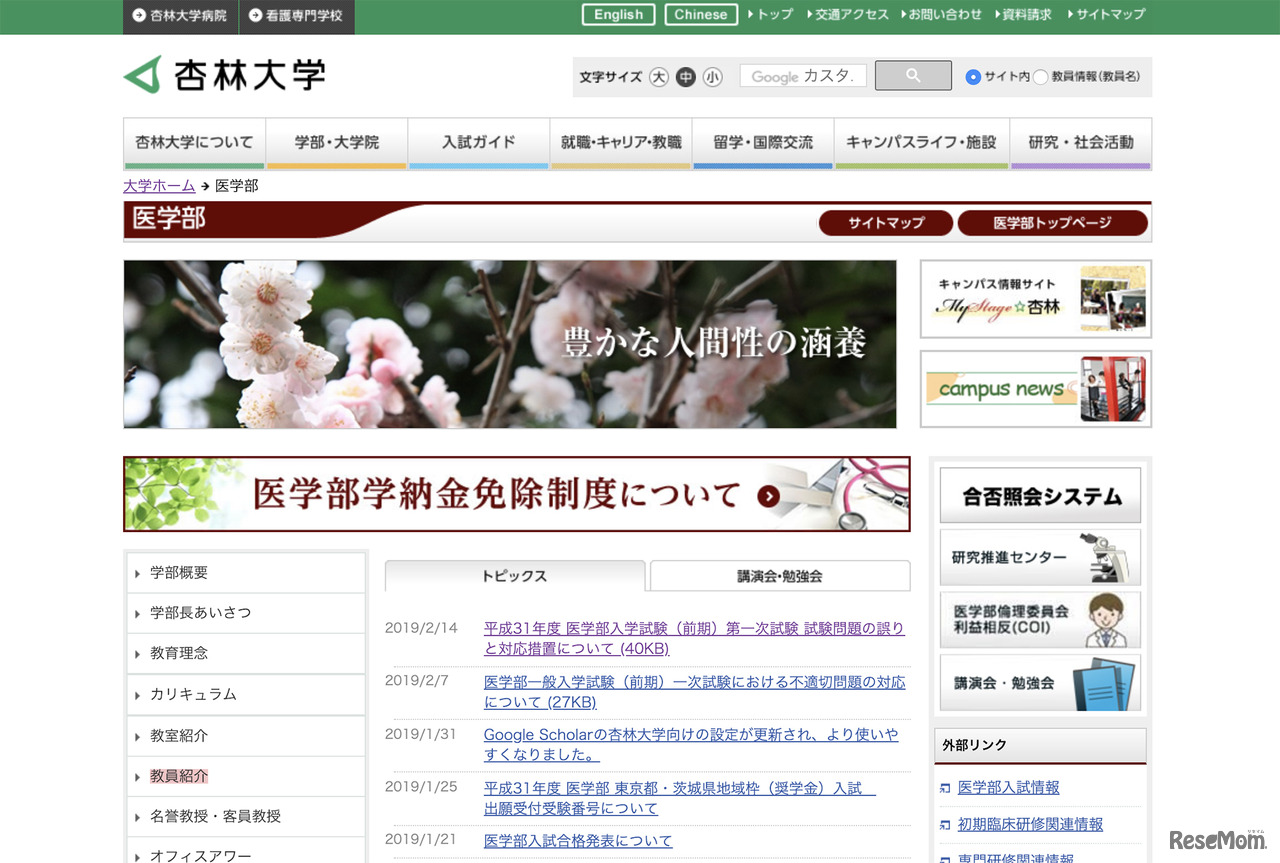
Task: Open the 合否照会システム banner
Action: (x=1040, y=494)
